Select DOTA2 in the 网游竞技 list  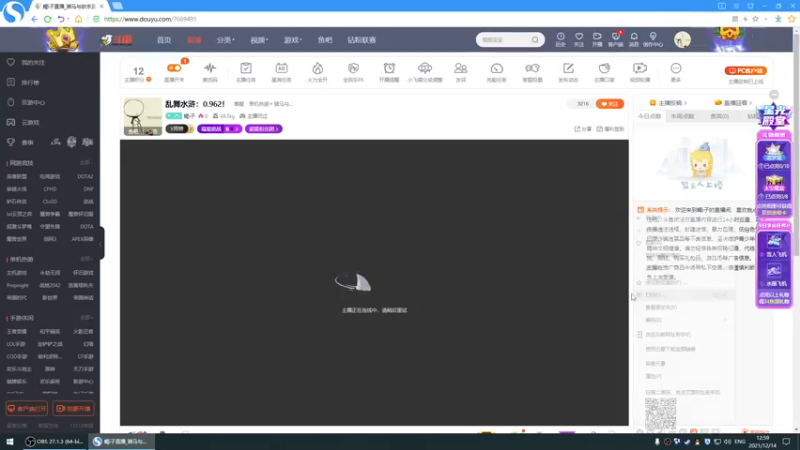click(x=85, y=177)
